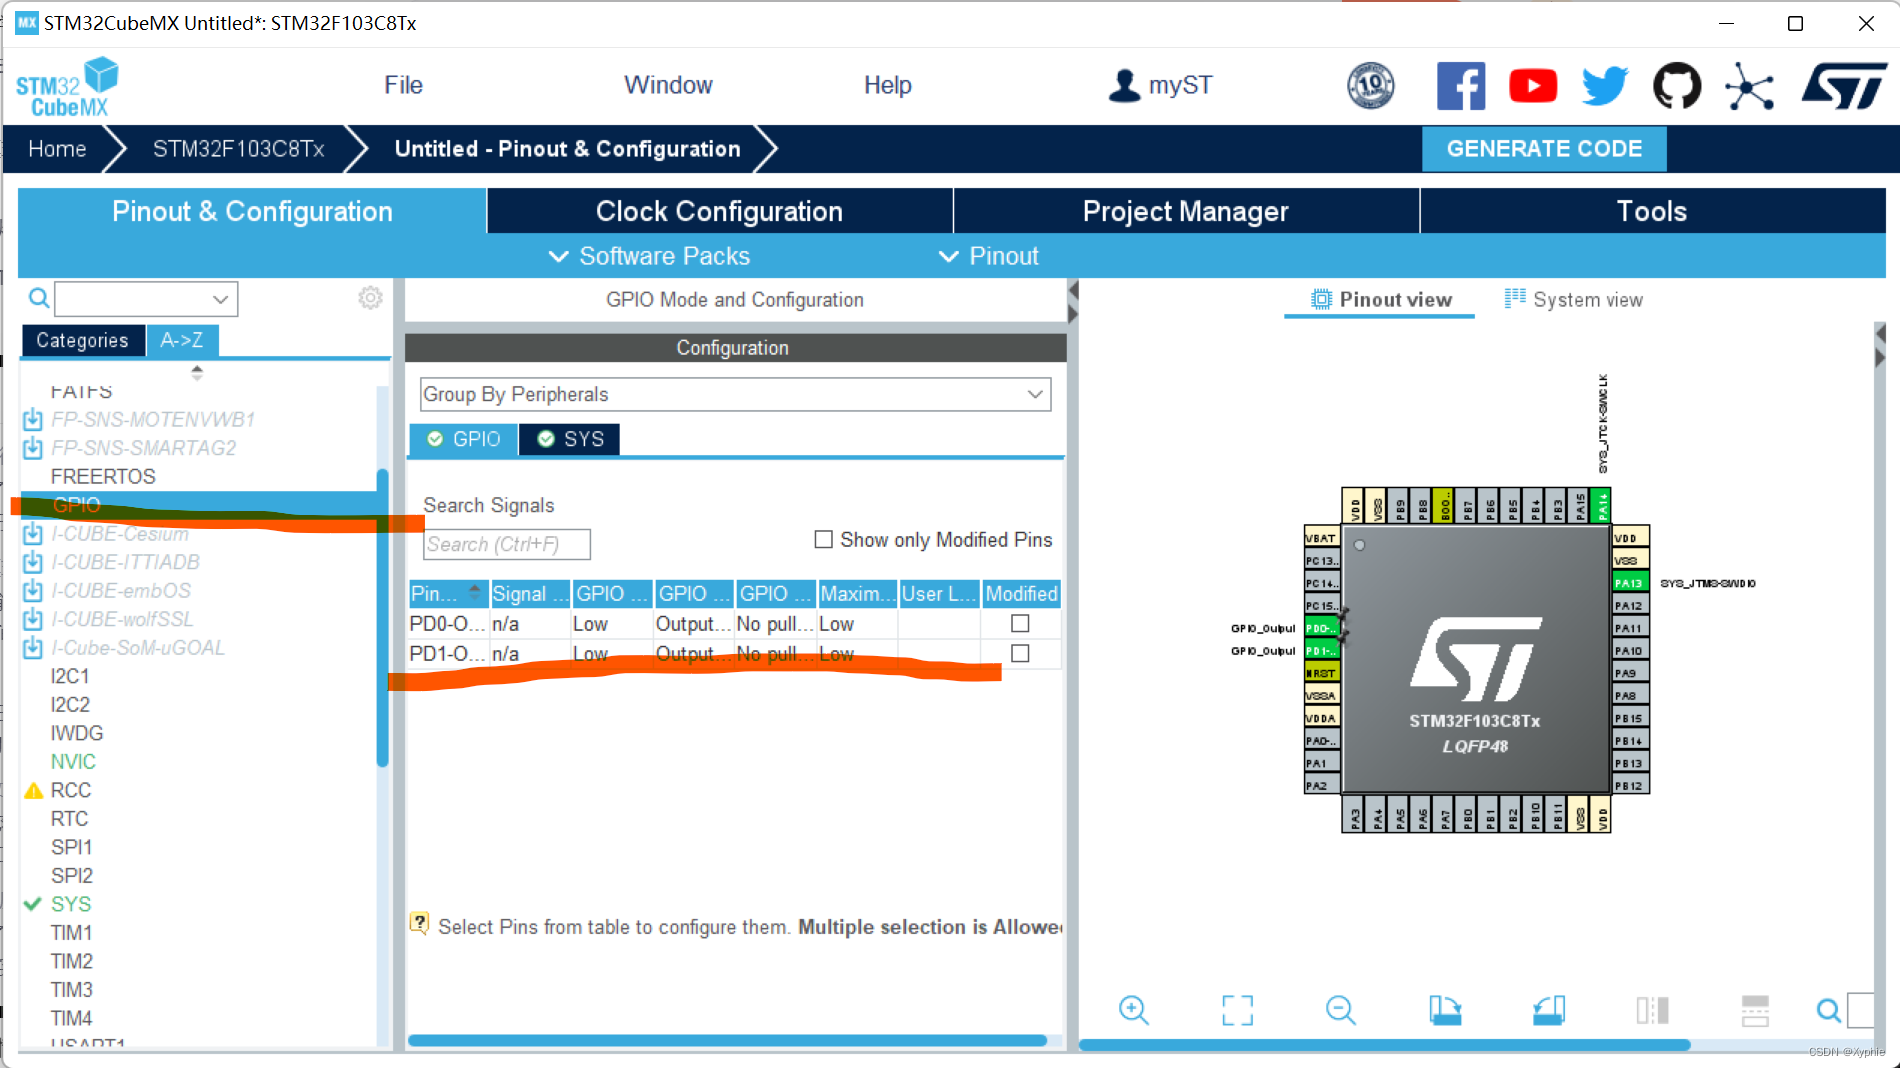
Task: Select TIM2 in the category list
Action: click(71, 961)
